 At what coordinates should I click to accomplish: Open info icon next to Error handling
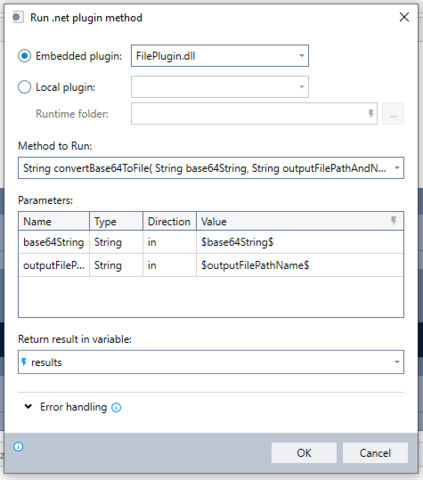pyautogui.click(x=116, y=407)
